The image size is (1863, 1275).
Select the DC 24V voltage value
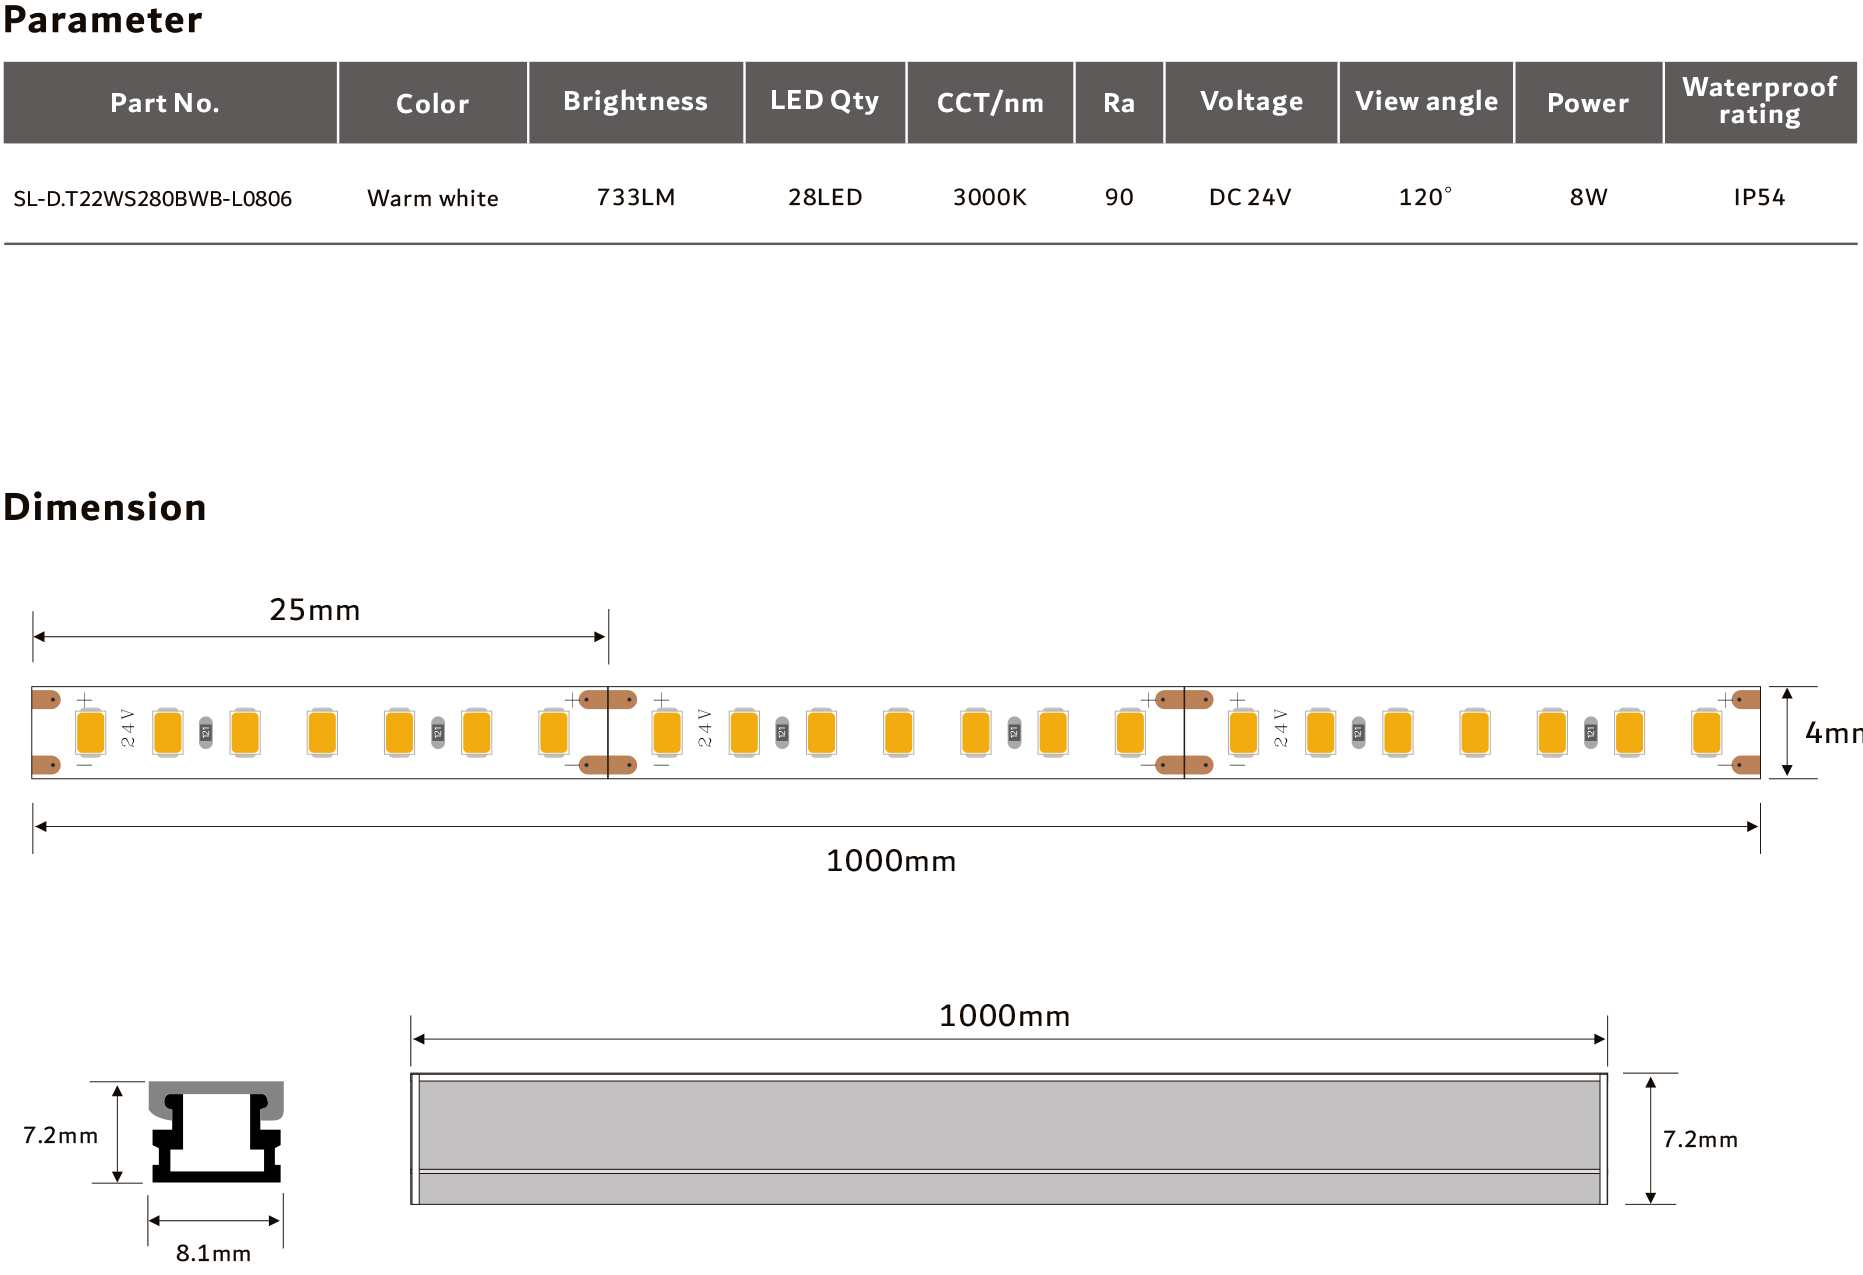[1249, 197]
